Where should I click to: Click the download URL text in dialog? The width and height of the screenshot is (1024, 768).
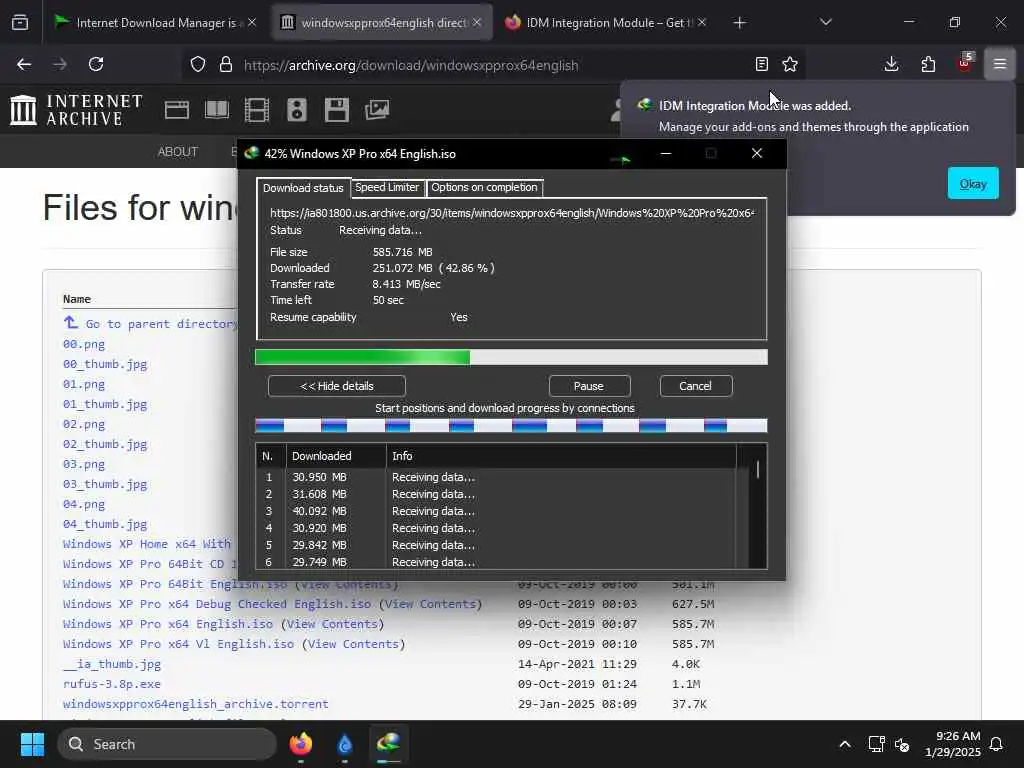click(x=512, y=213)
